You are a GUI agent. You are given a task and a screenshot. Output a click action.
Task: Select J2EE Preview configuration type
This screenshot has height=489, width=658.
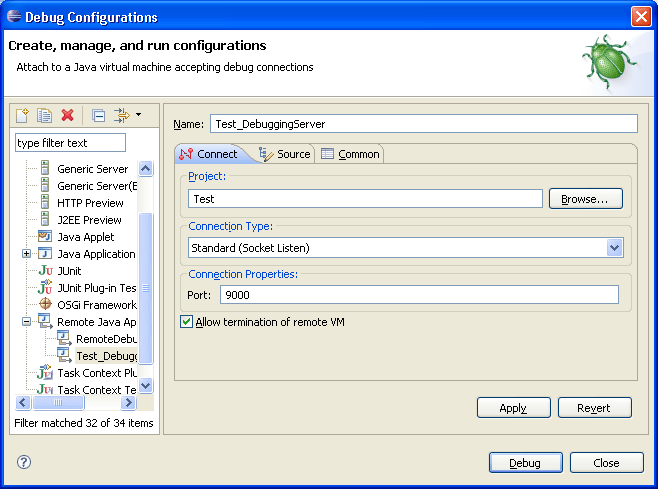pyautogui.click(x=89, y=220)
